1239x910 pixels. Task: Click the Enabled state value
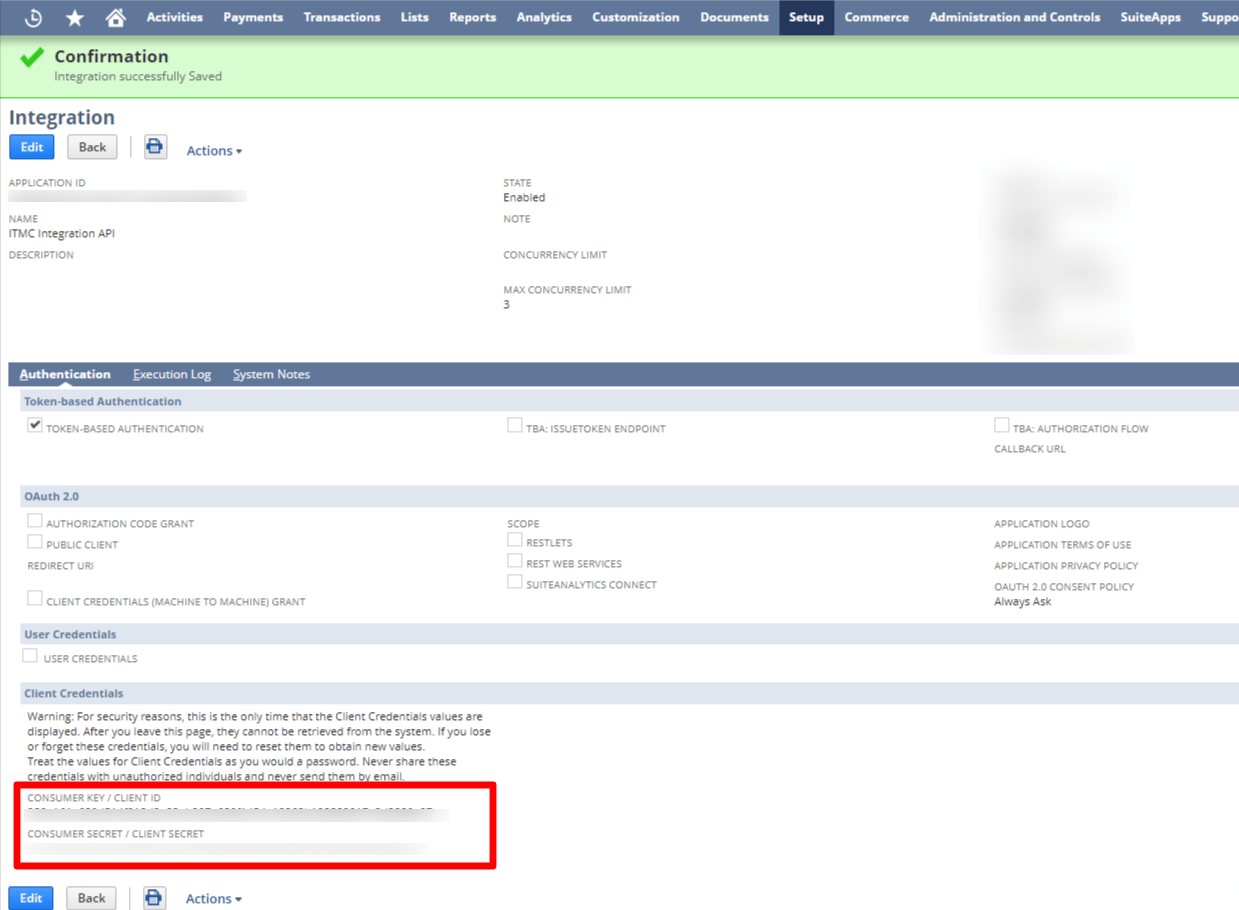click(x=524, y=198)
